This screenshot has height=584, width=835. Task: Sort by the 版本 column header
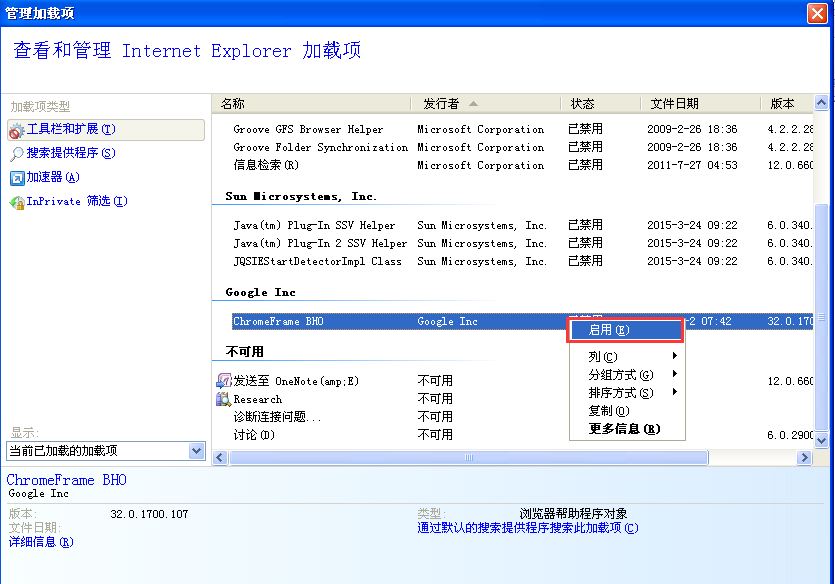(x=787, y=104)
